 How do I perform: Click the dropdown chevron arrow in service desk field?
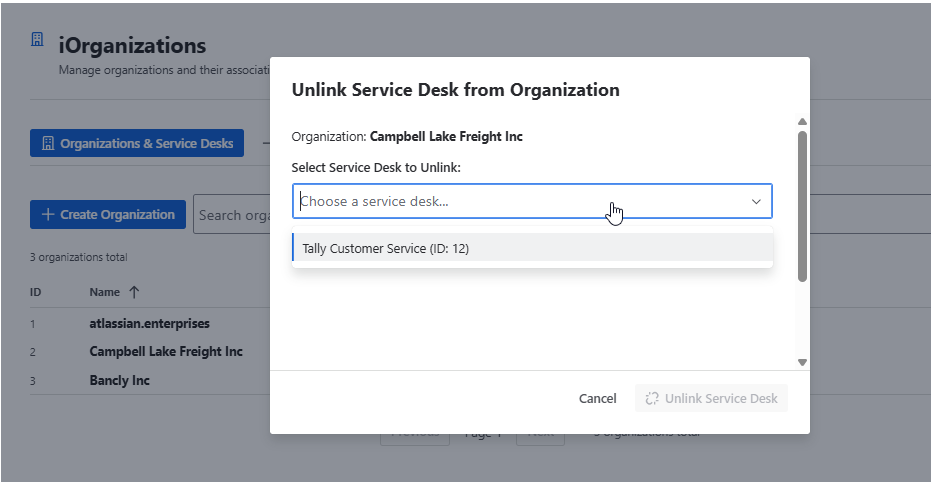(756, 201)
